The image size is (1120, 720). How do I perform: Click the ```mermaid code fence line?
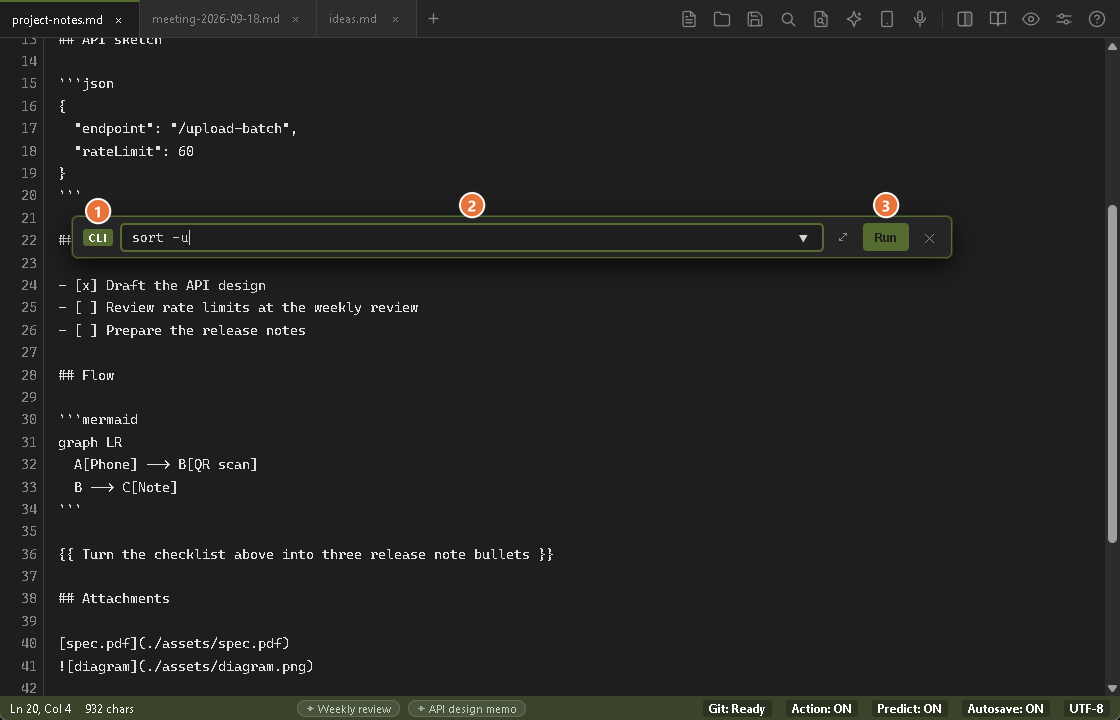[99, 419]
